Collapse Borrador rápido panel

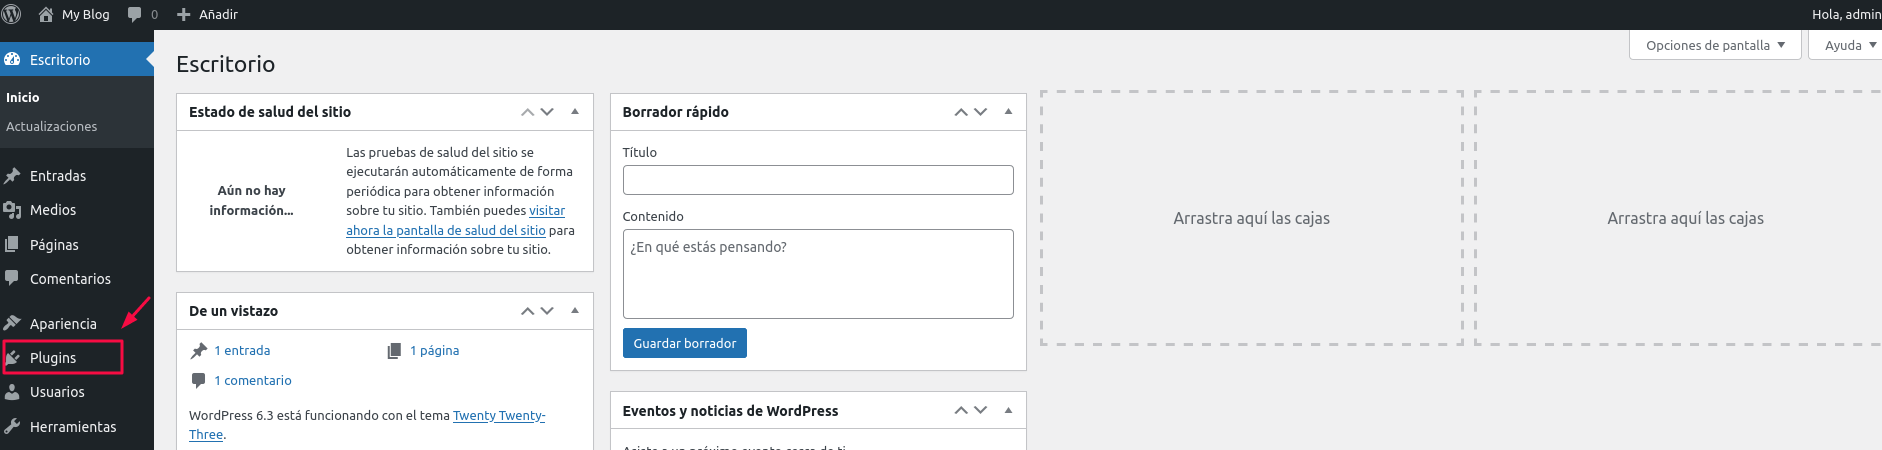click(1008, 111)
